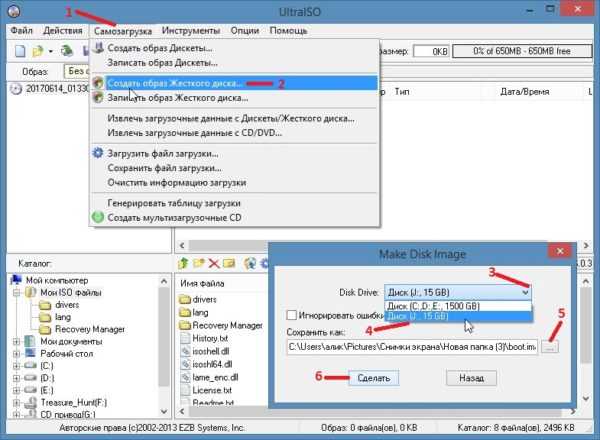Select the 20170614 disc icon in image tree

tap(16, 89)
